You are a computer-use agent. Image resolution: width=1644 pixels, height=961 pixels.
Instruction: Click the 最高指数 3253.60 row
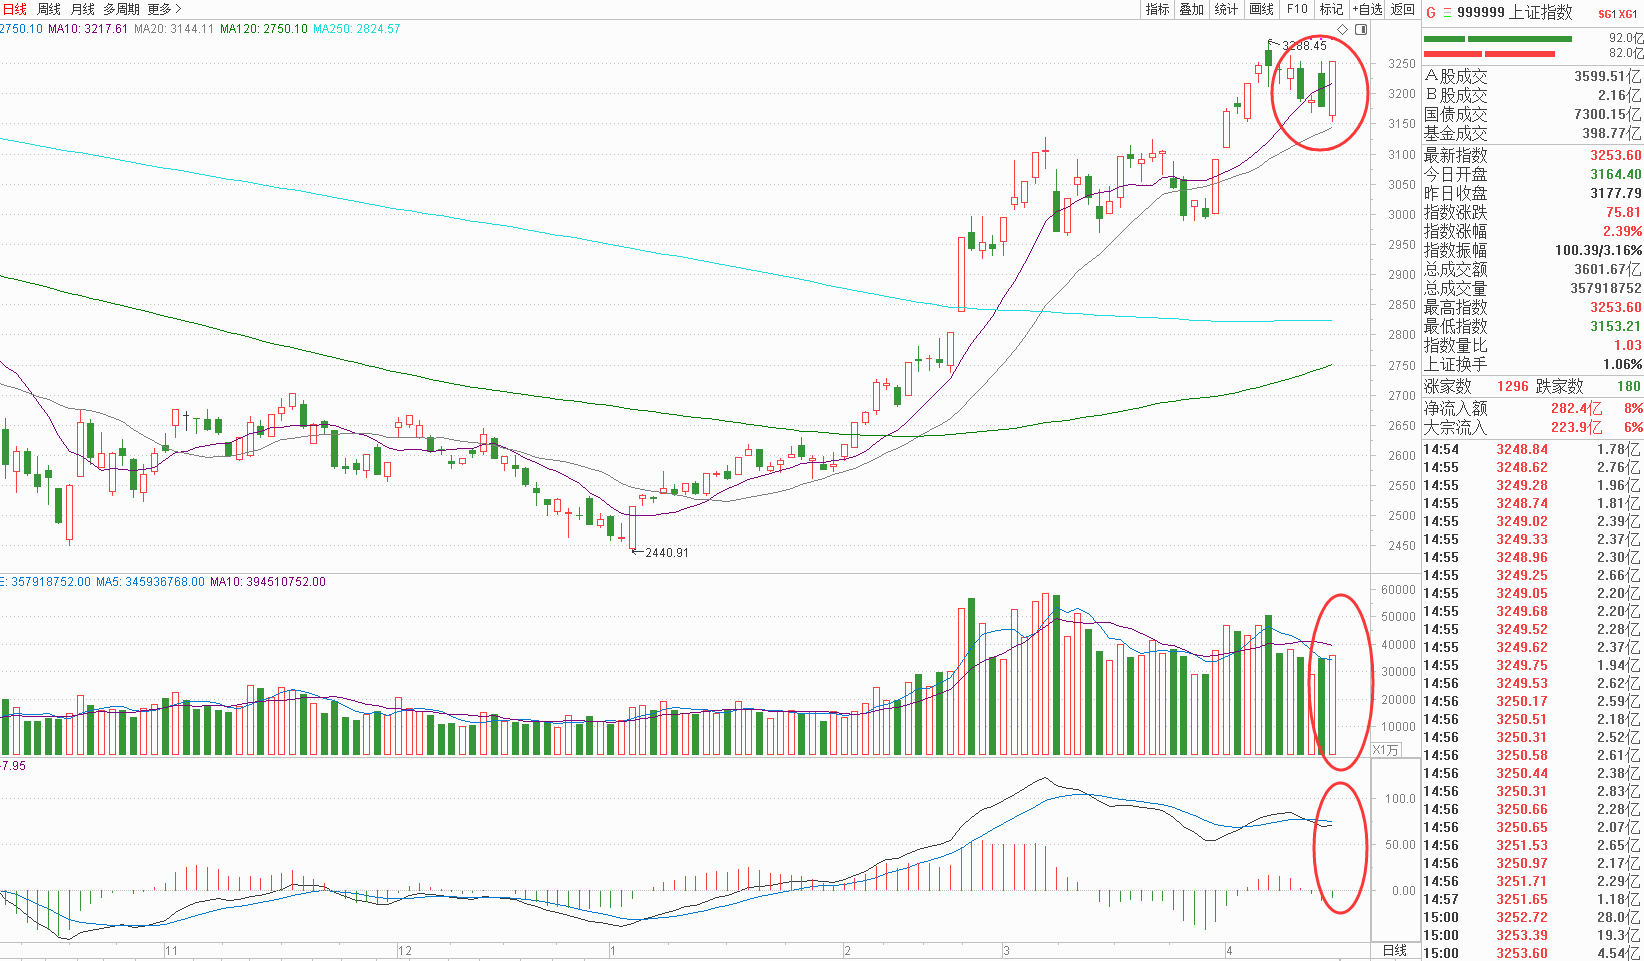point(1532,307)
